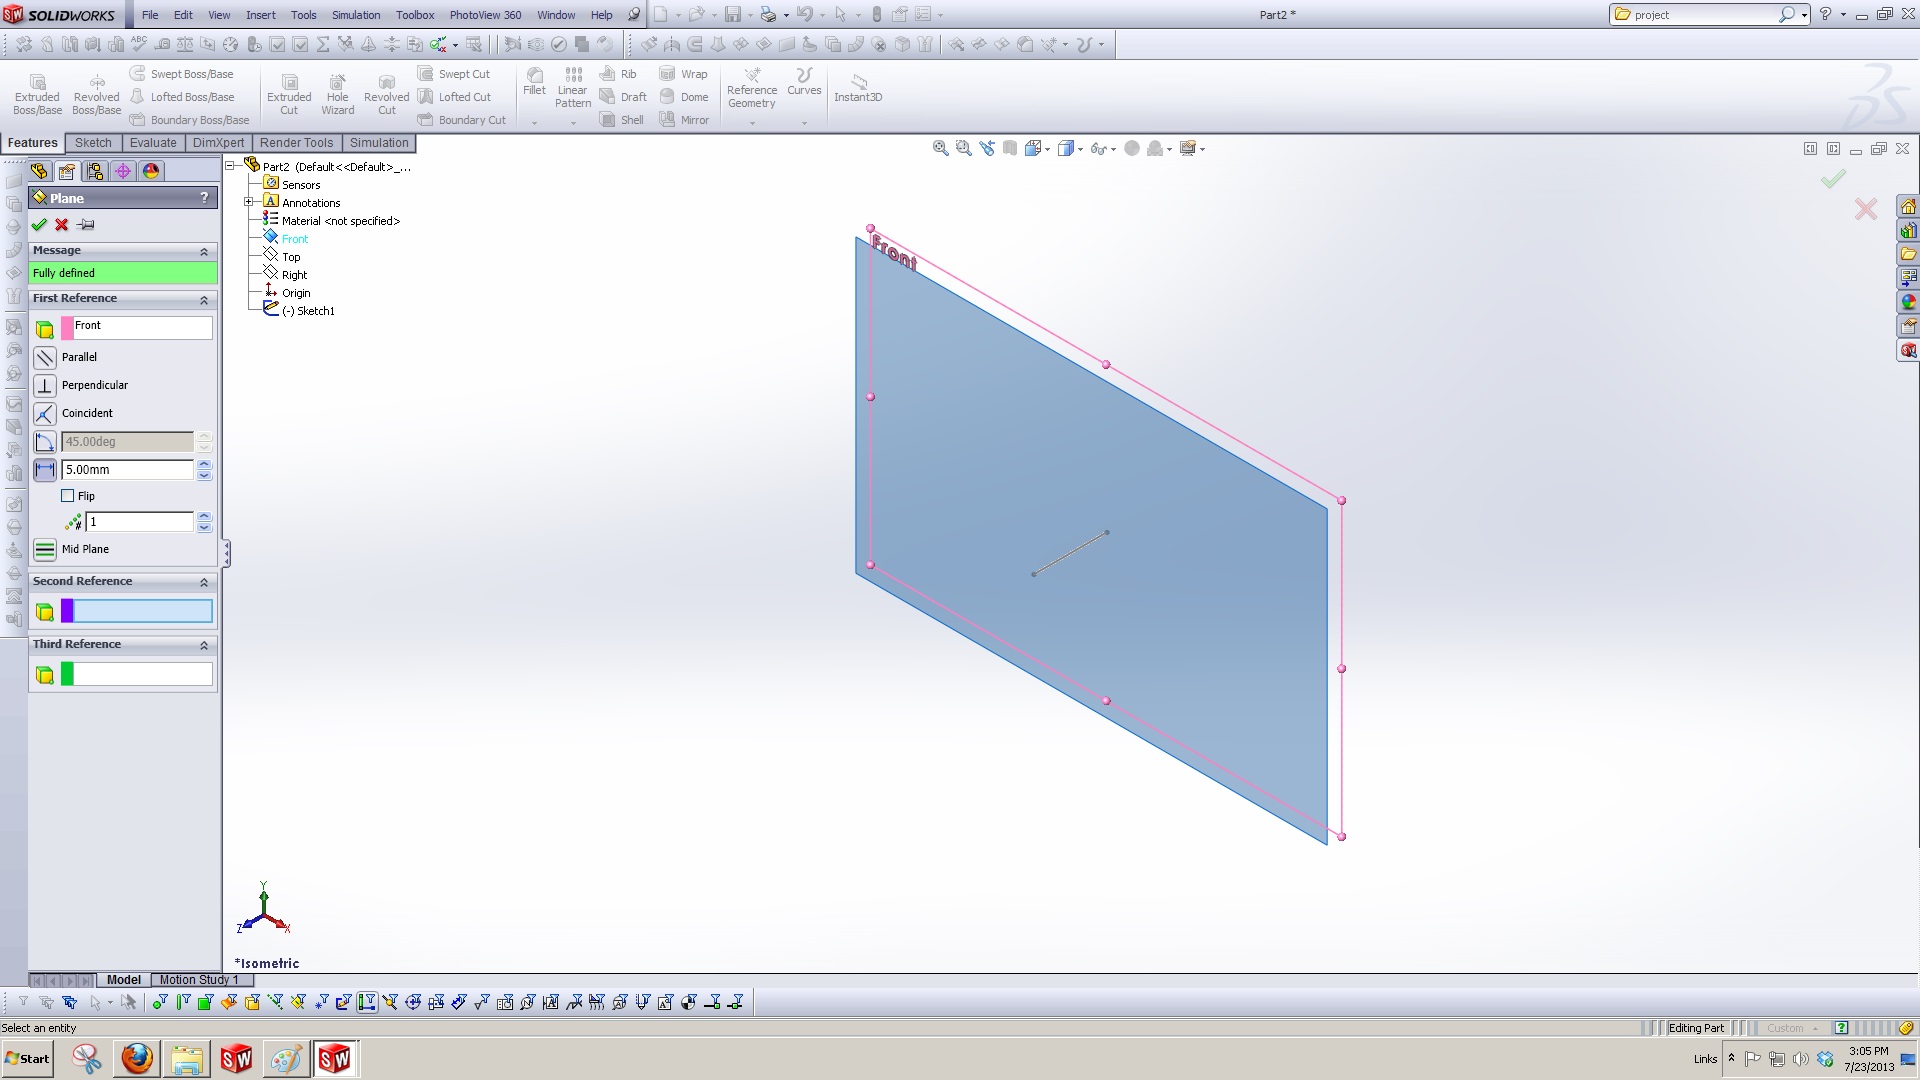
Task: Switch to the Motion Study 1 tab
Action: (199, 980)
